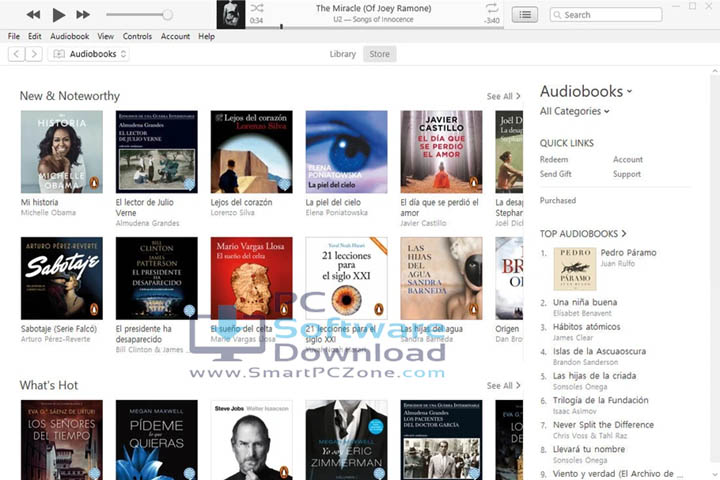720x480 pixels.
Task: Switch to the Library tab
Action: (343, 54)
